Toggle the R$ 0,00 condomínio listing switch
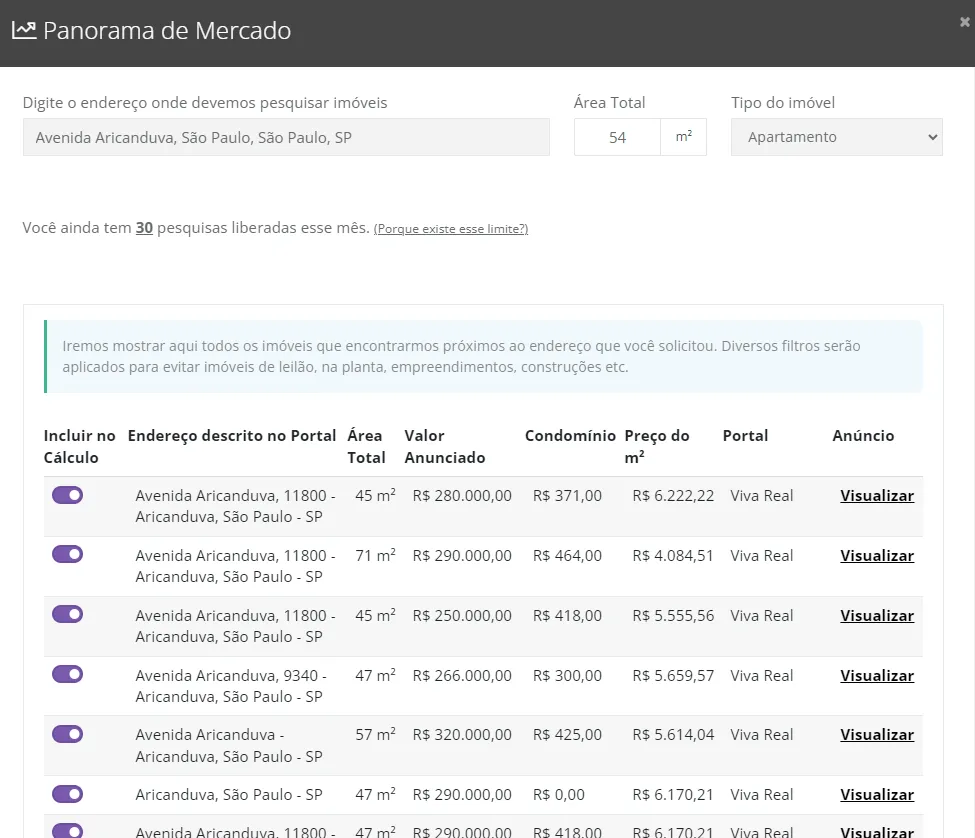 67,794
